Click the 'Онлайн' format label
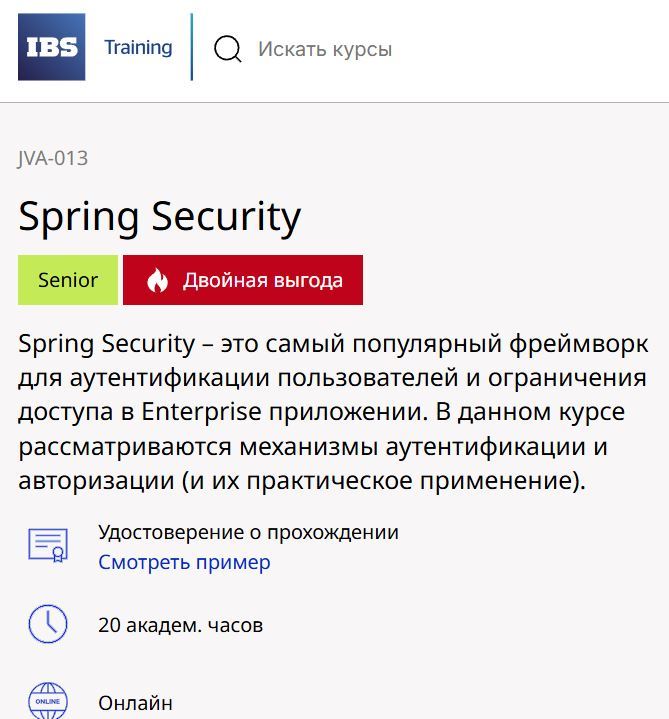 [135, 704]
